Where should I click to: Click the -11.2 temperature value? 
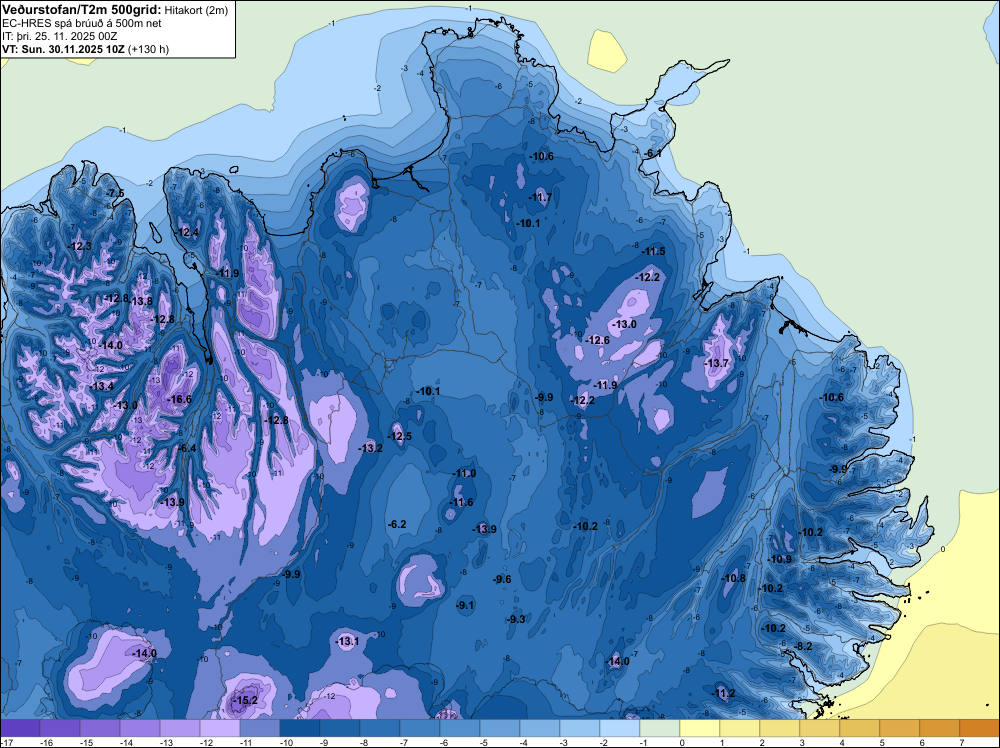[723, 693]
